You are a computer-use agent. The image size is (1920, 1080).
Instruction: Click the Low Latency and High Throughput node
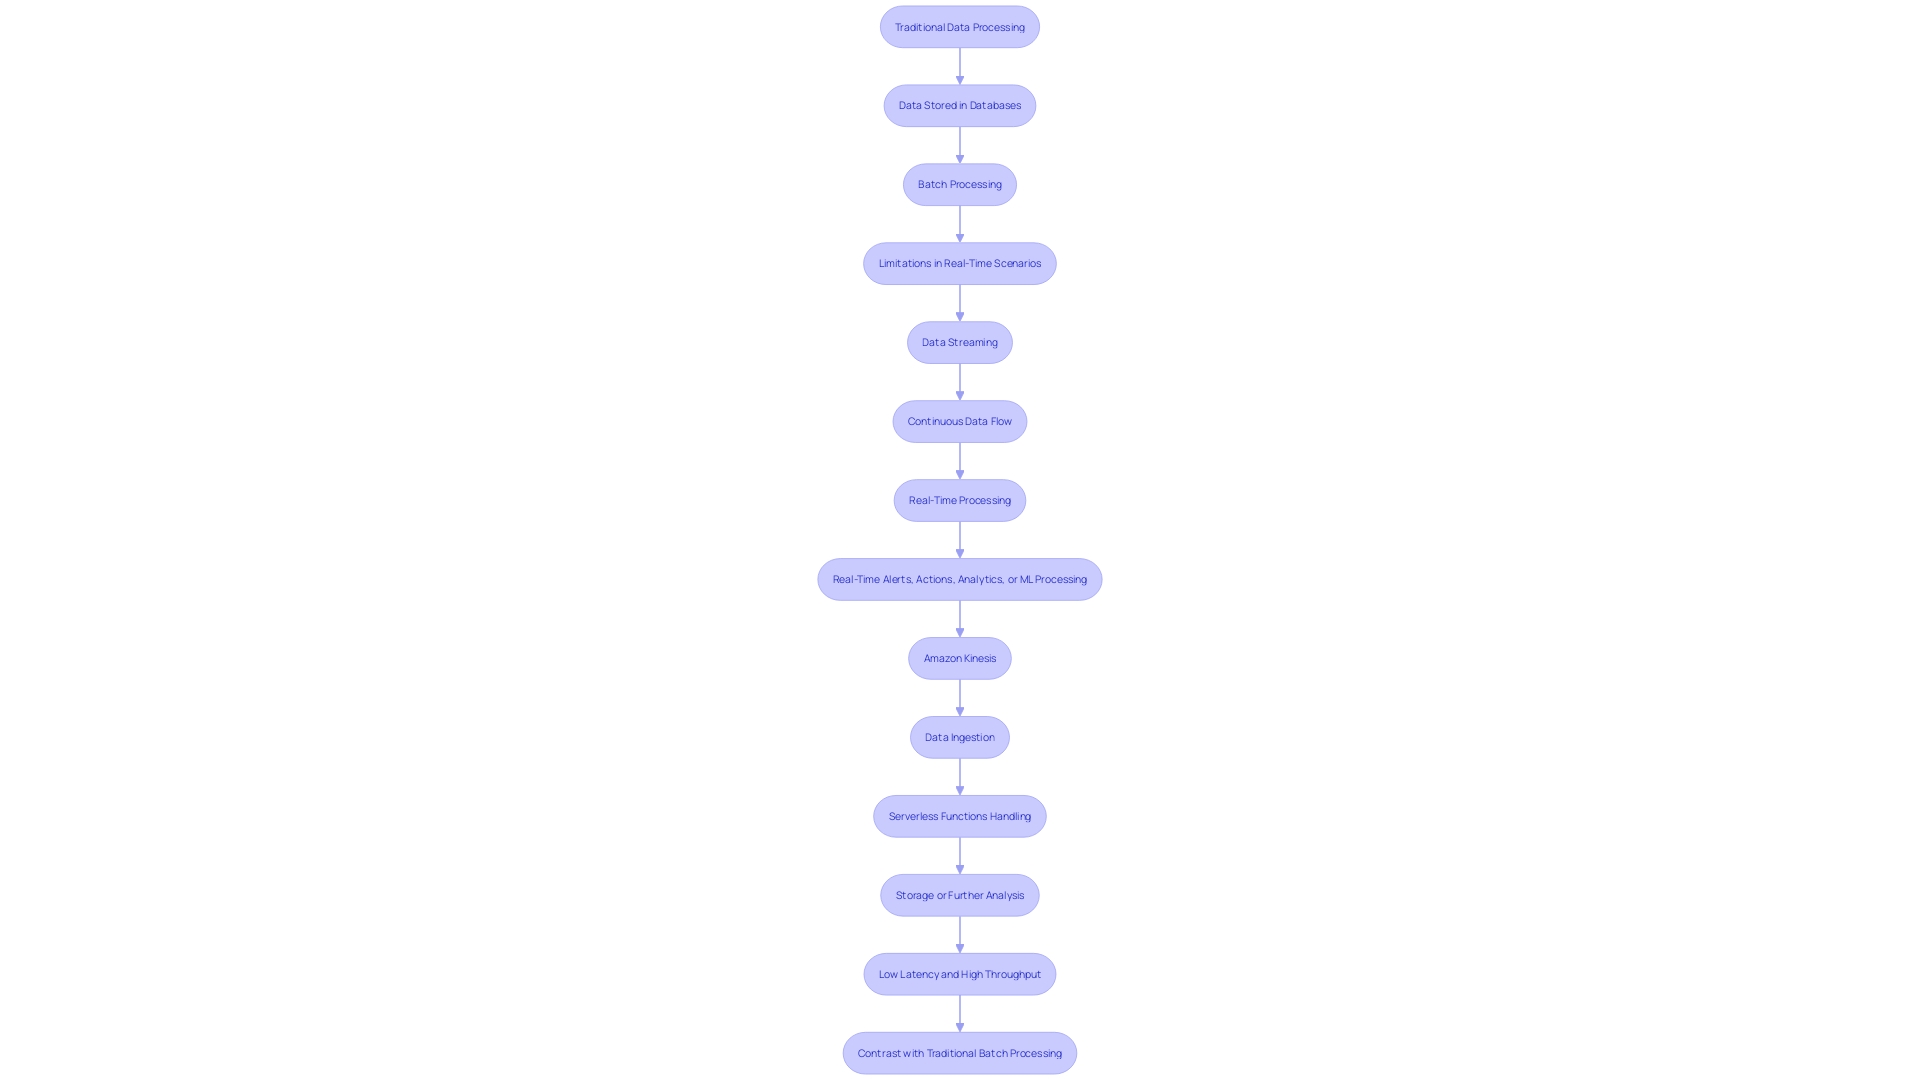coord(960,973)
